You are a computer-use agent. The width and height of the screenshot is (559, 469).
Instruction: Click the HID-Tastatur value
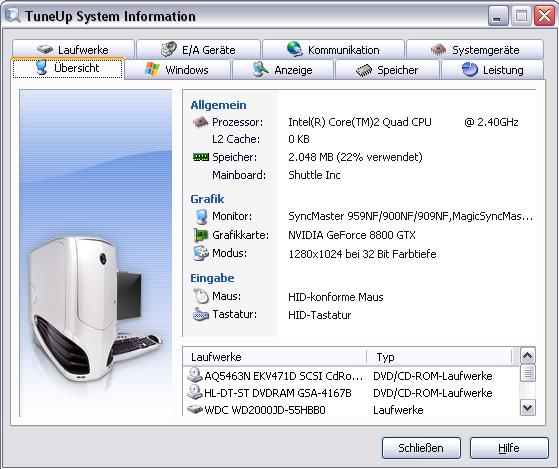coord(319,315)
